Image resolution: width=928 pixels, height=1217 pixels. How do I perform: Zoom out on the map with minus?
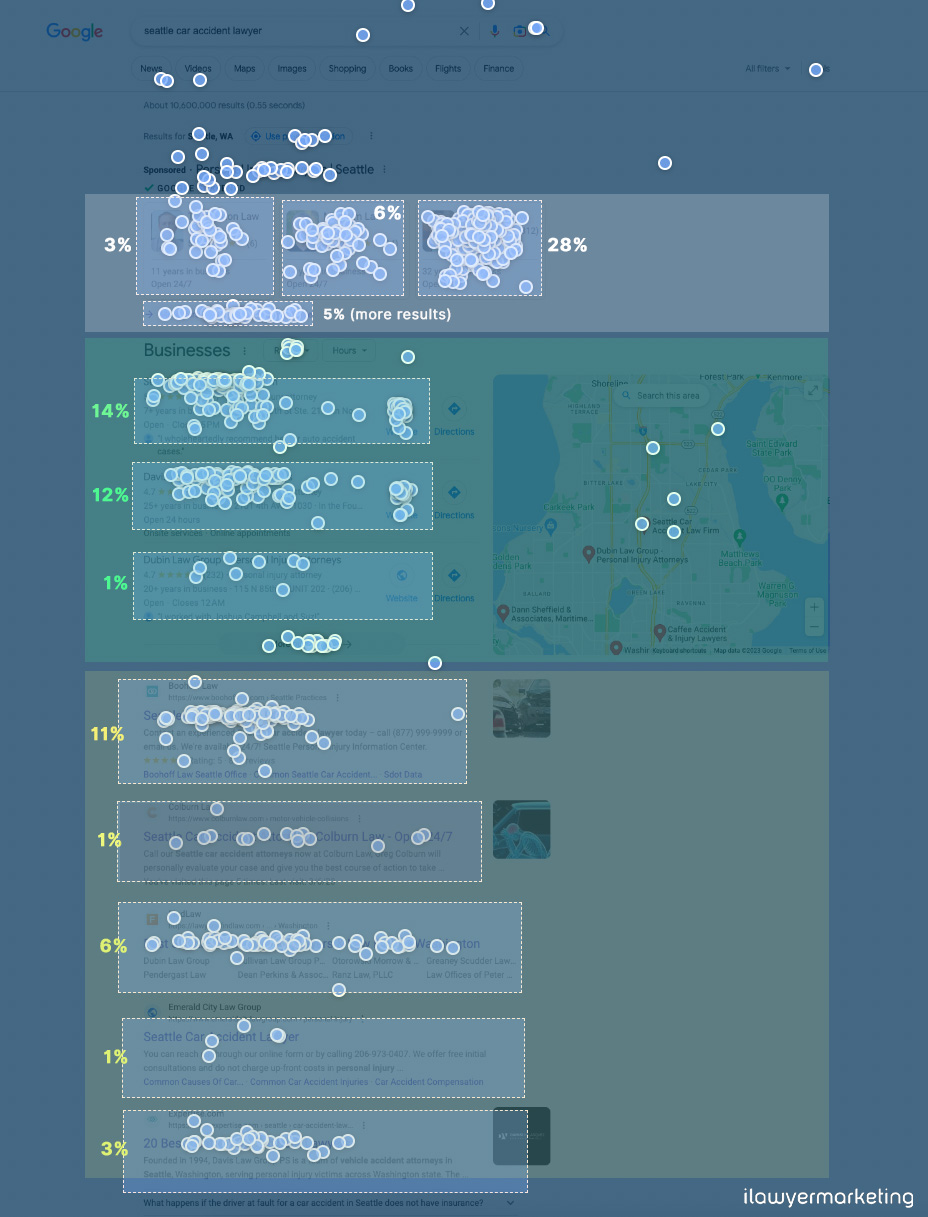815,627
